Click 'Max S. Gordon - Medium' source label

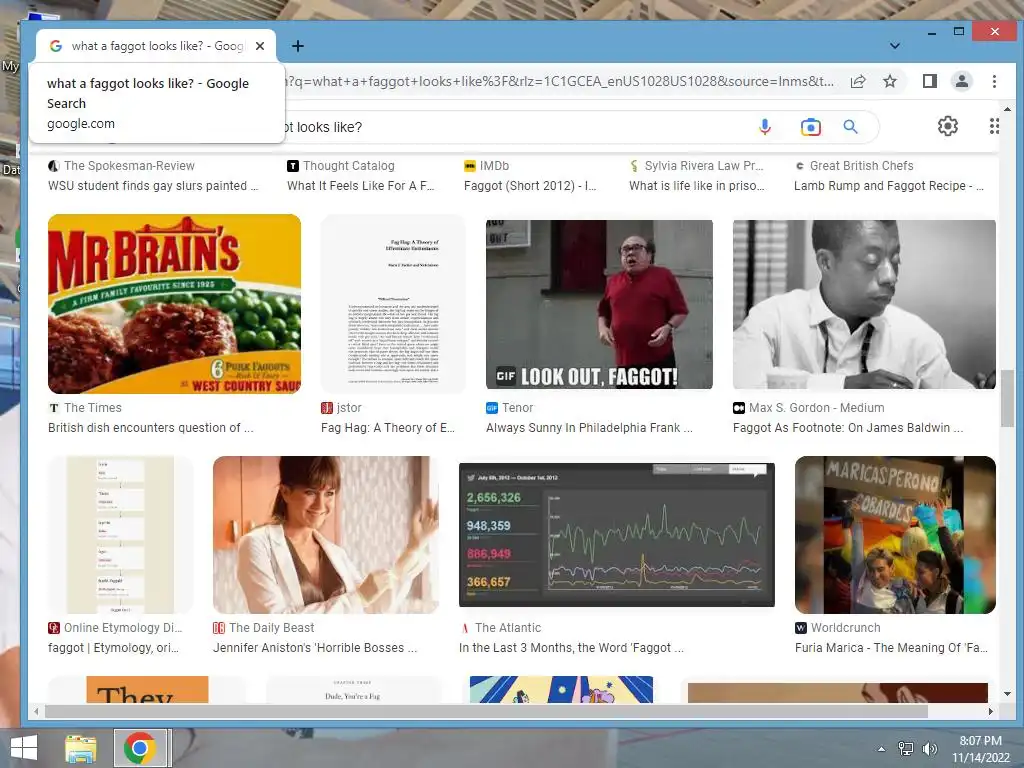(x=816, y=408)
